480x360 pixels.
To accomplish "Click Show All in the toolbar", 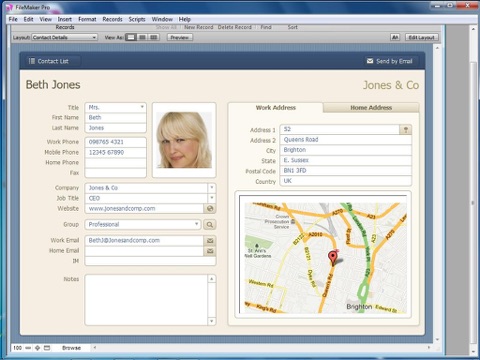I will [x=166, y=27].
